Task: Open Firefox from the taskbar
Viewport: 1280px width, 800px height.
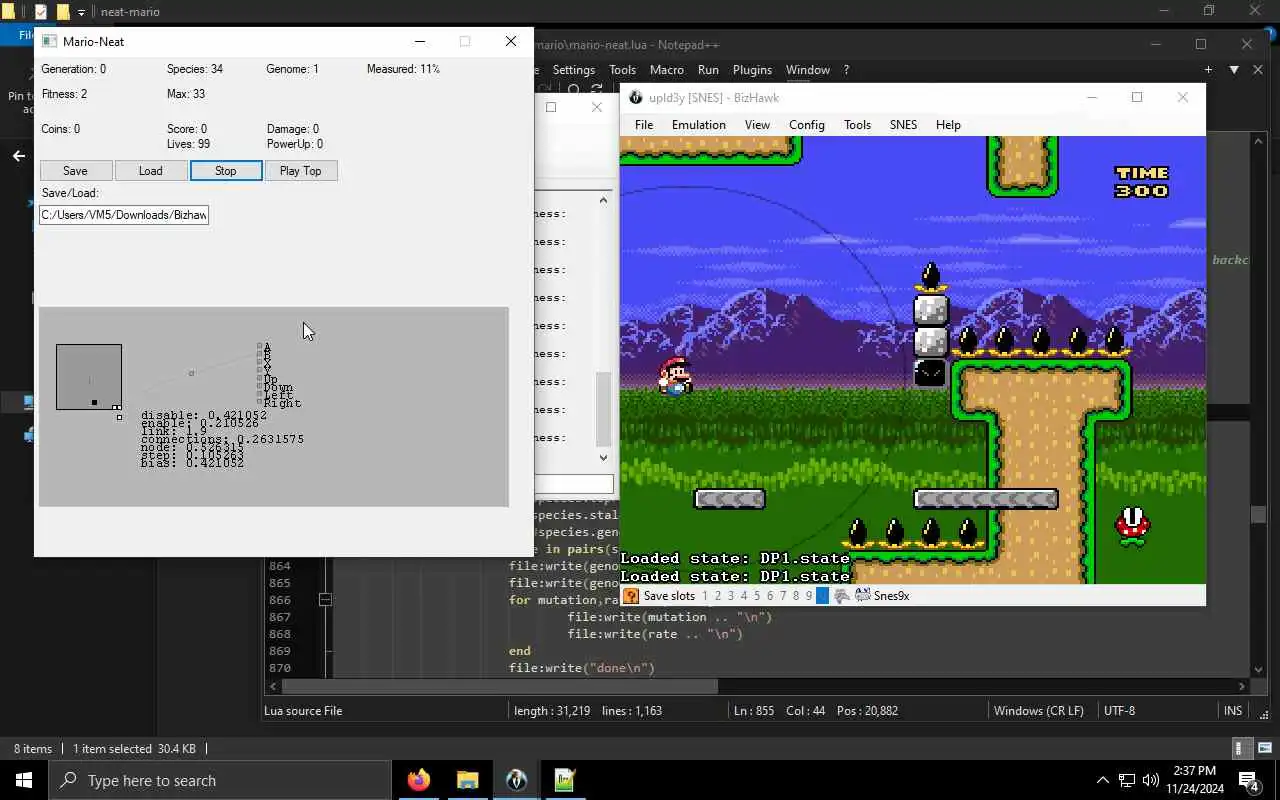Action: (x=419, y=780)
